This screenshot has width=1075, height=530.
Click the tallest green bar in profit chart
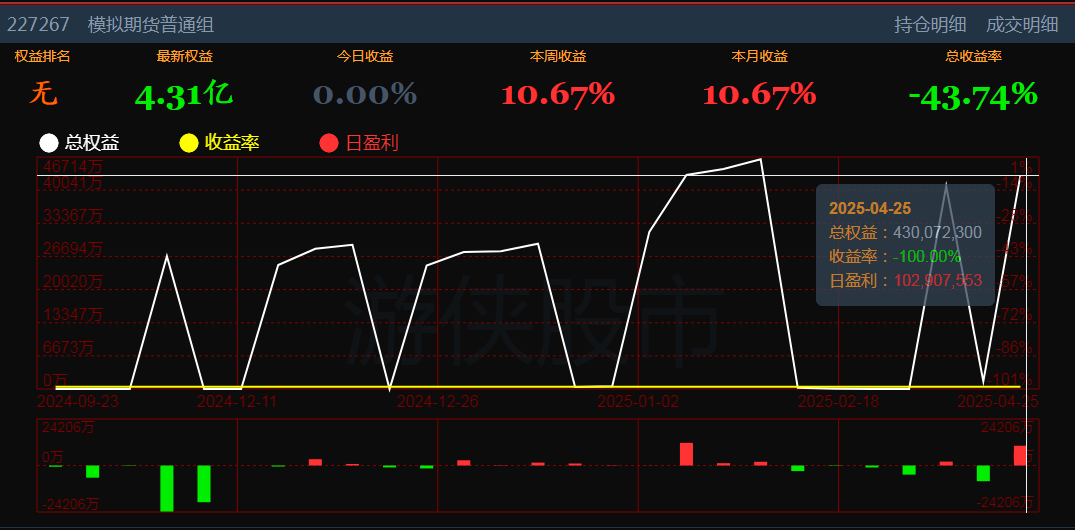point(167,487)
